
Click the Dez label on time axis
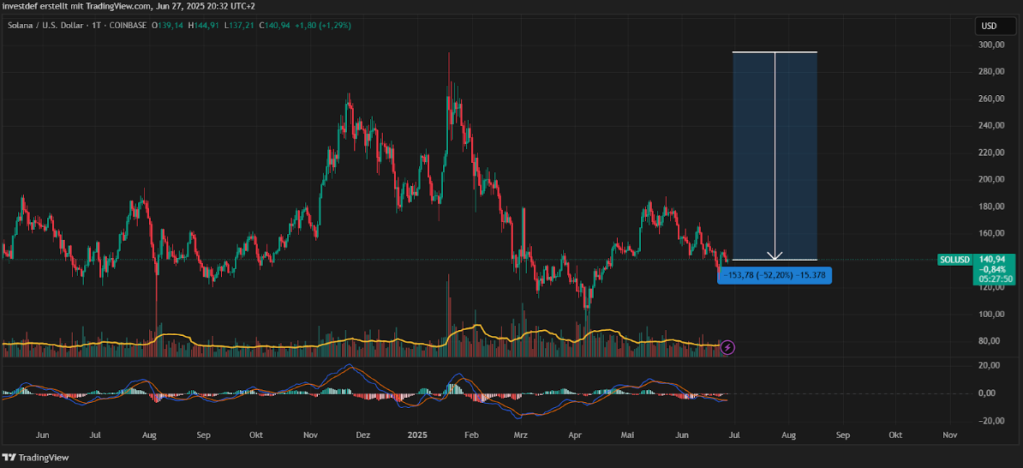pos(363,436)
